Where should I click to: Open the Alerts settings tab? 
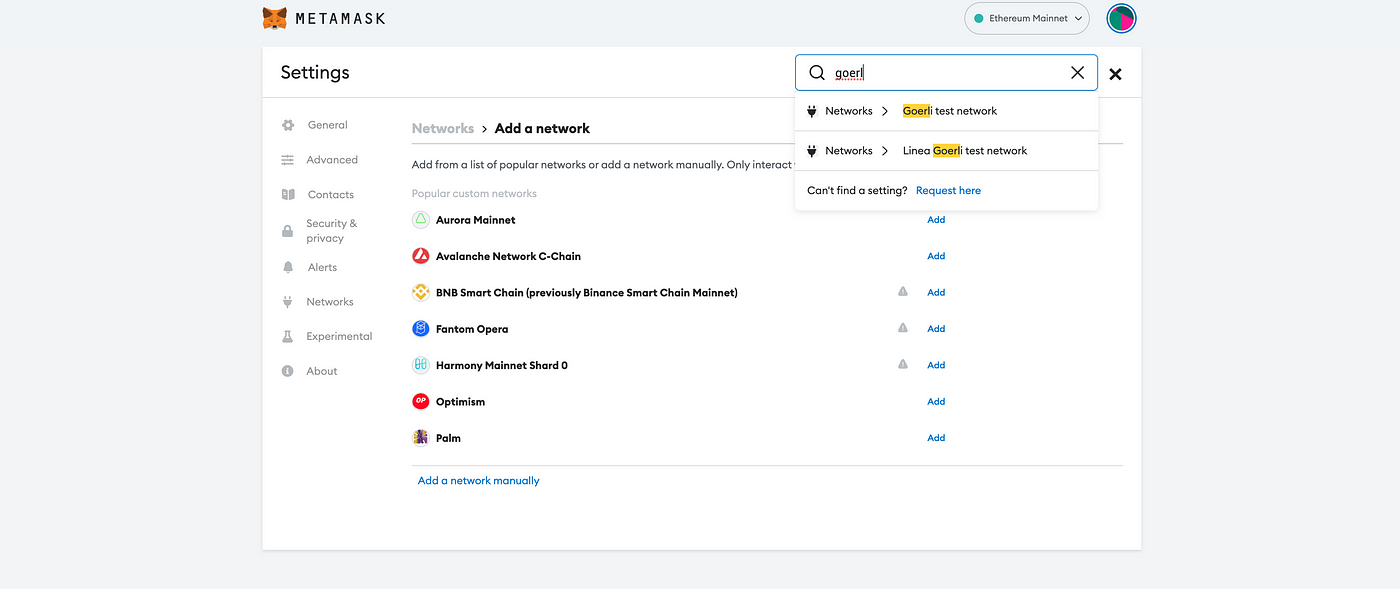point(322,267)
